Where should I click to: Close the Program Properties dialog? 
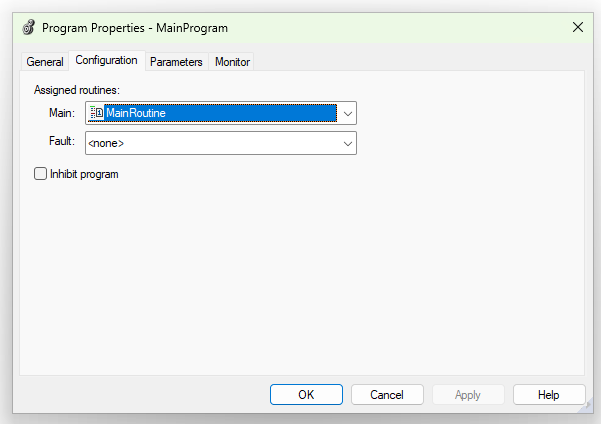point(578,27)
